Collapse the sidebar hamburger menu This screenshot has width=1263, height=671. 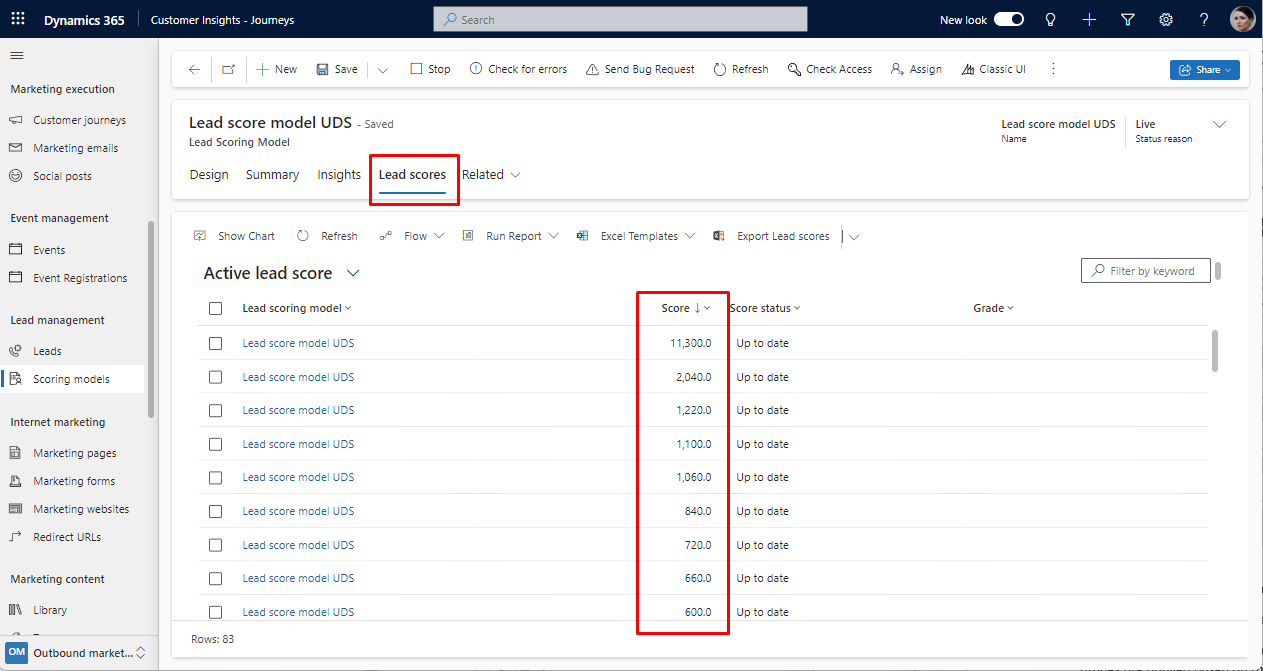(x=17, y=56)
